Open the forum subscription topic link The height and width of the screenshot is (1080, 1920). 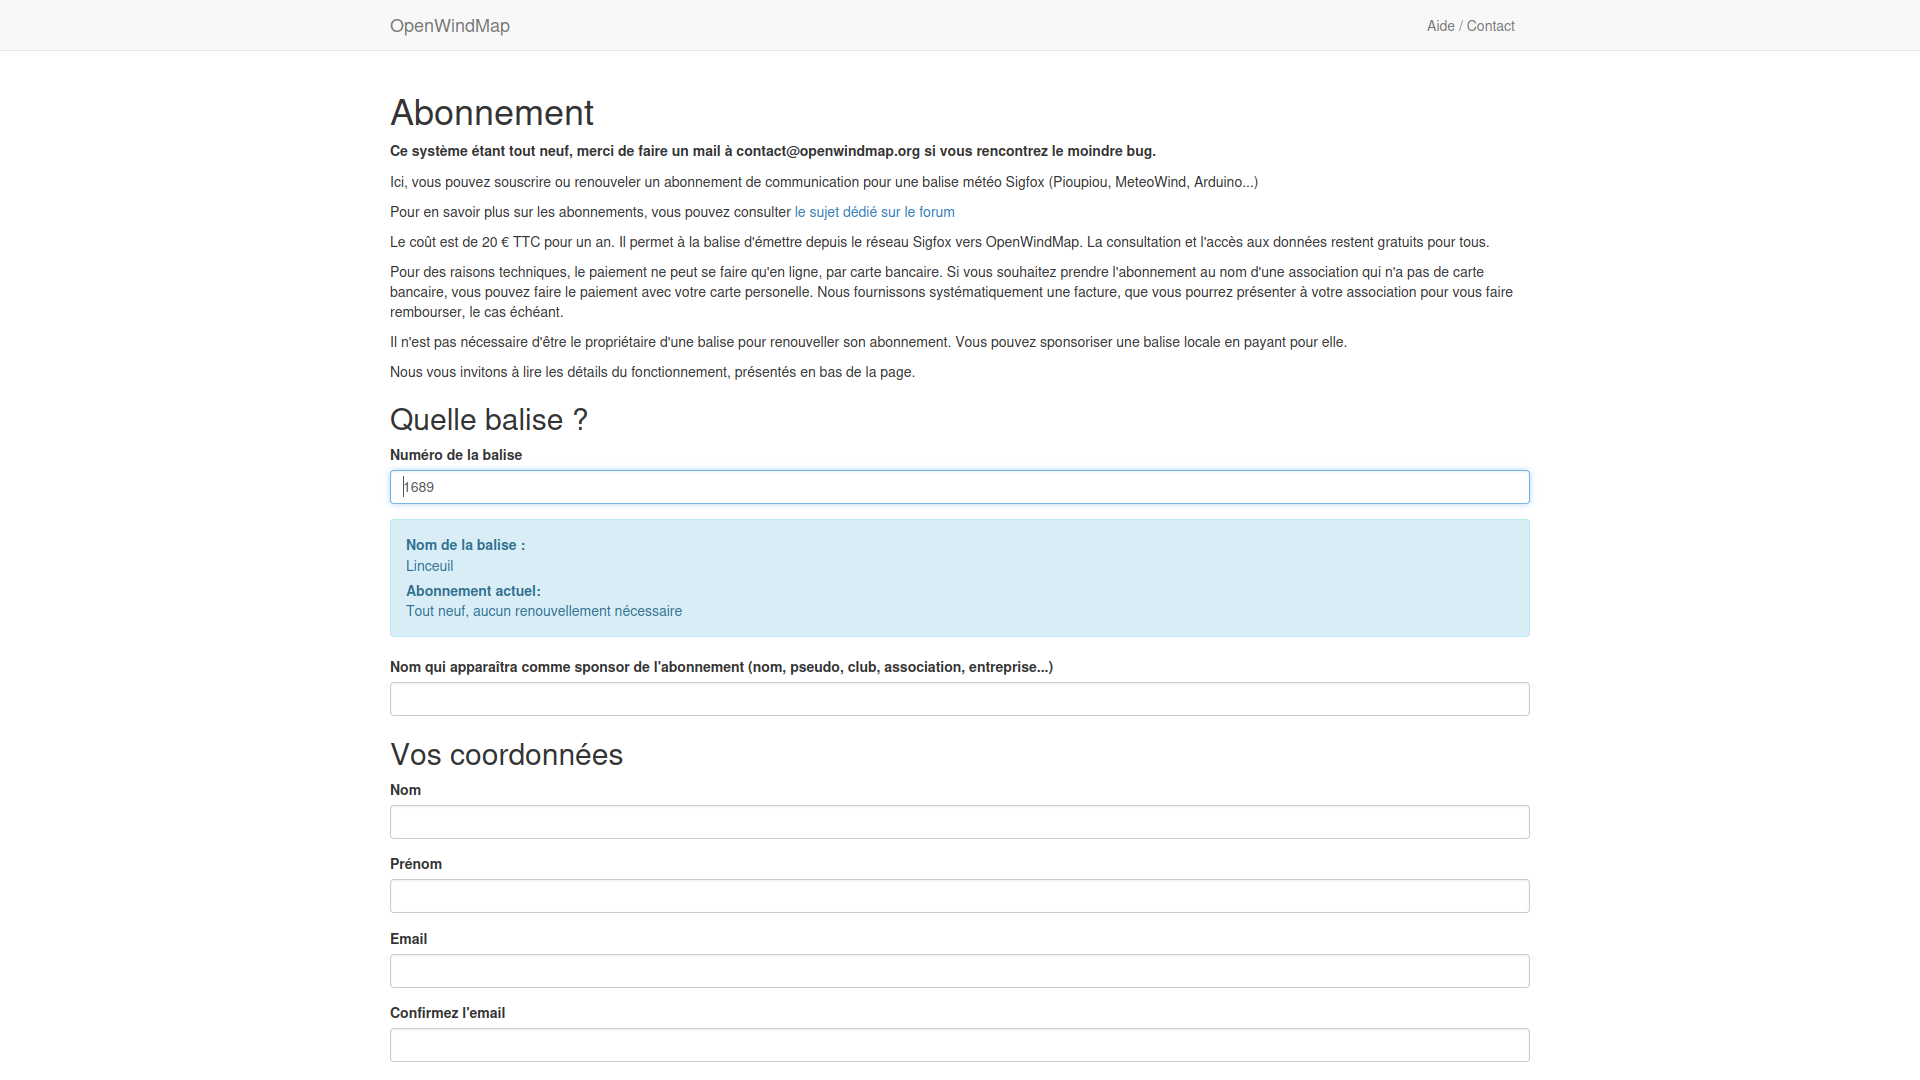[874, 212]
